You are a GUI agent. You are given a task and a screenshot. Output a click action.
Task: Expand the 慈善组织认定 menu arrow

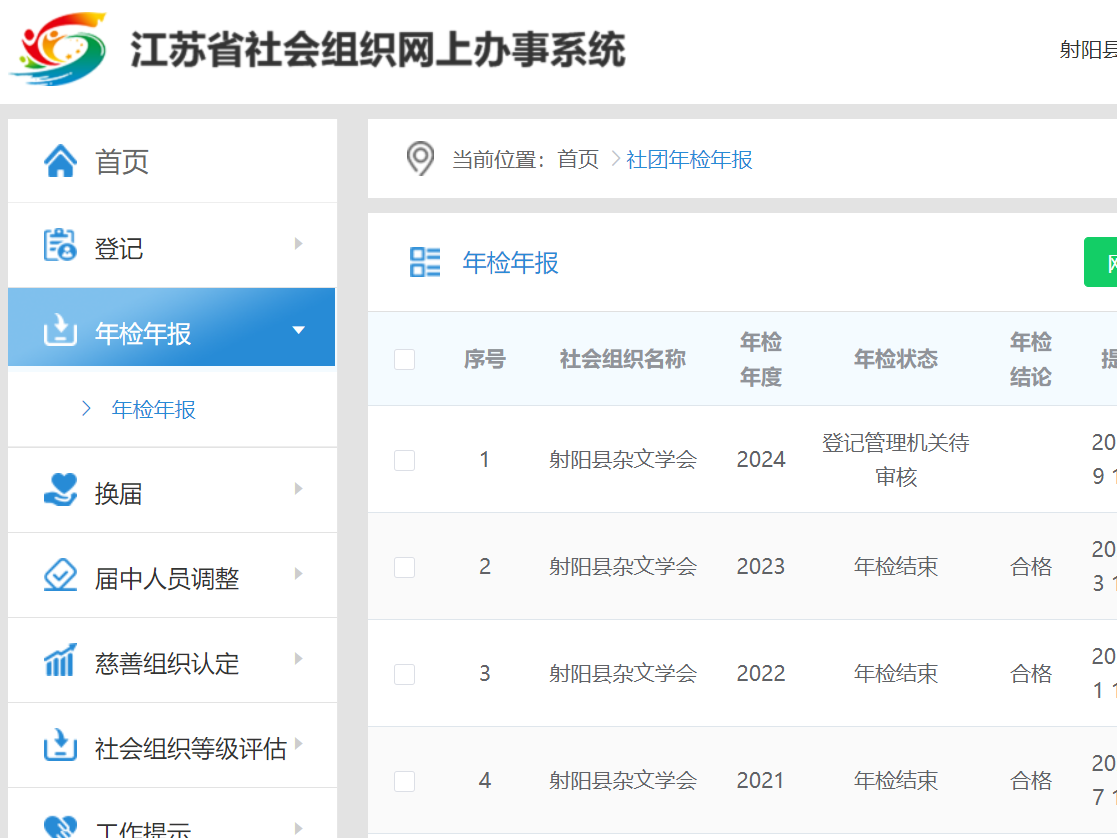click(x=298, y=658)
